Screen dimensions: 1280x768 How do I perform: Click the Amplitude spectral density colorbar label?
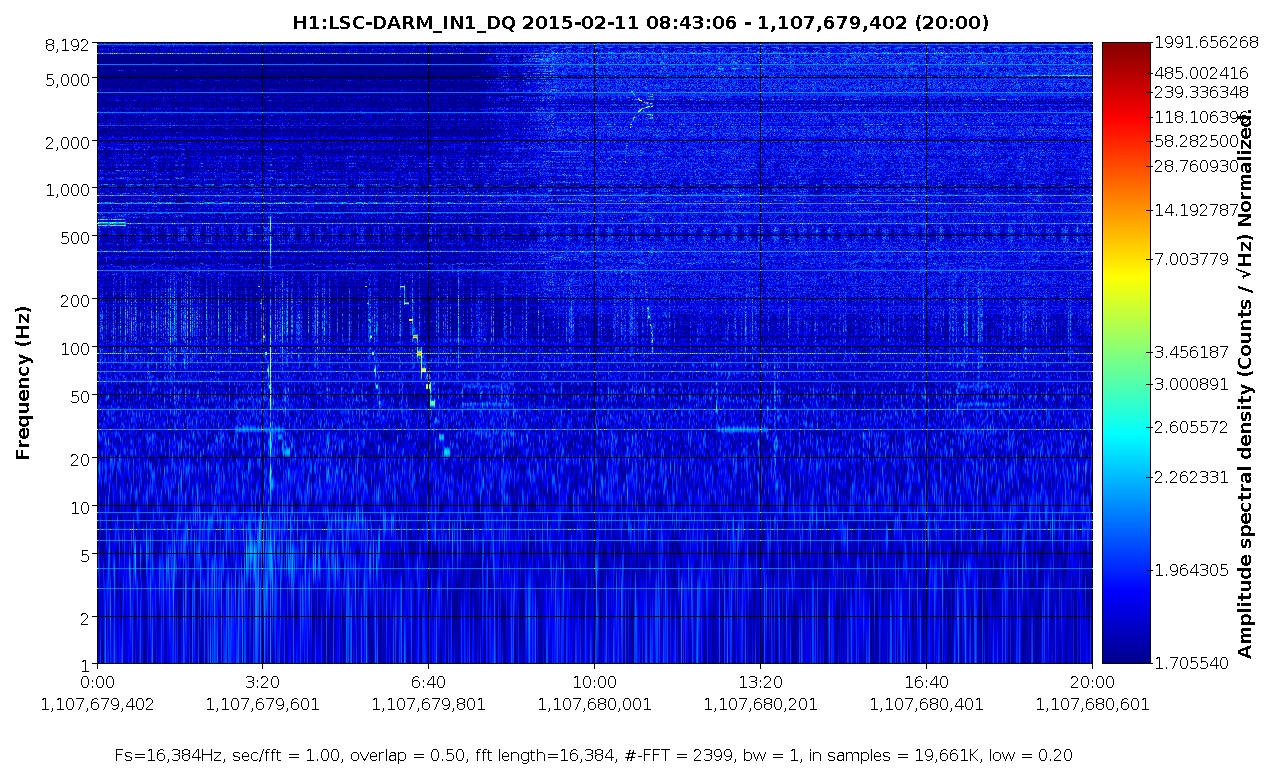(1245, 384)
